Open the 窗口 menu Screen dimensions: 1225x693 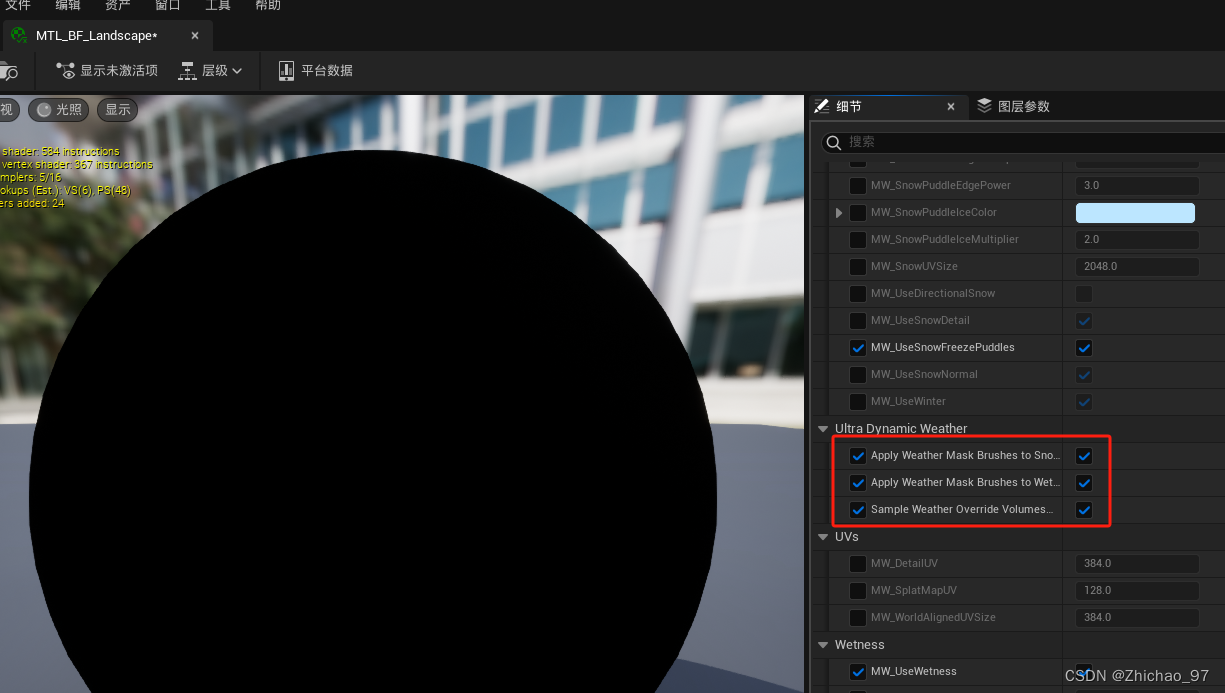pos(167,6)
